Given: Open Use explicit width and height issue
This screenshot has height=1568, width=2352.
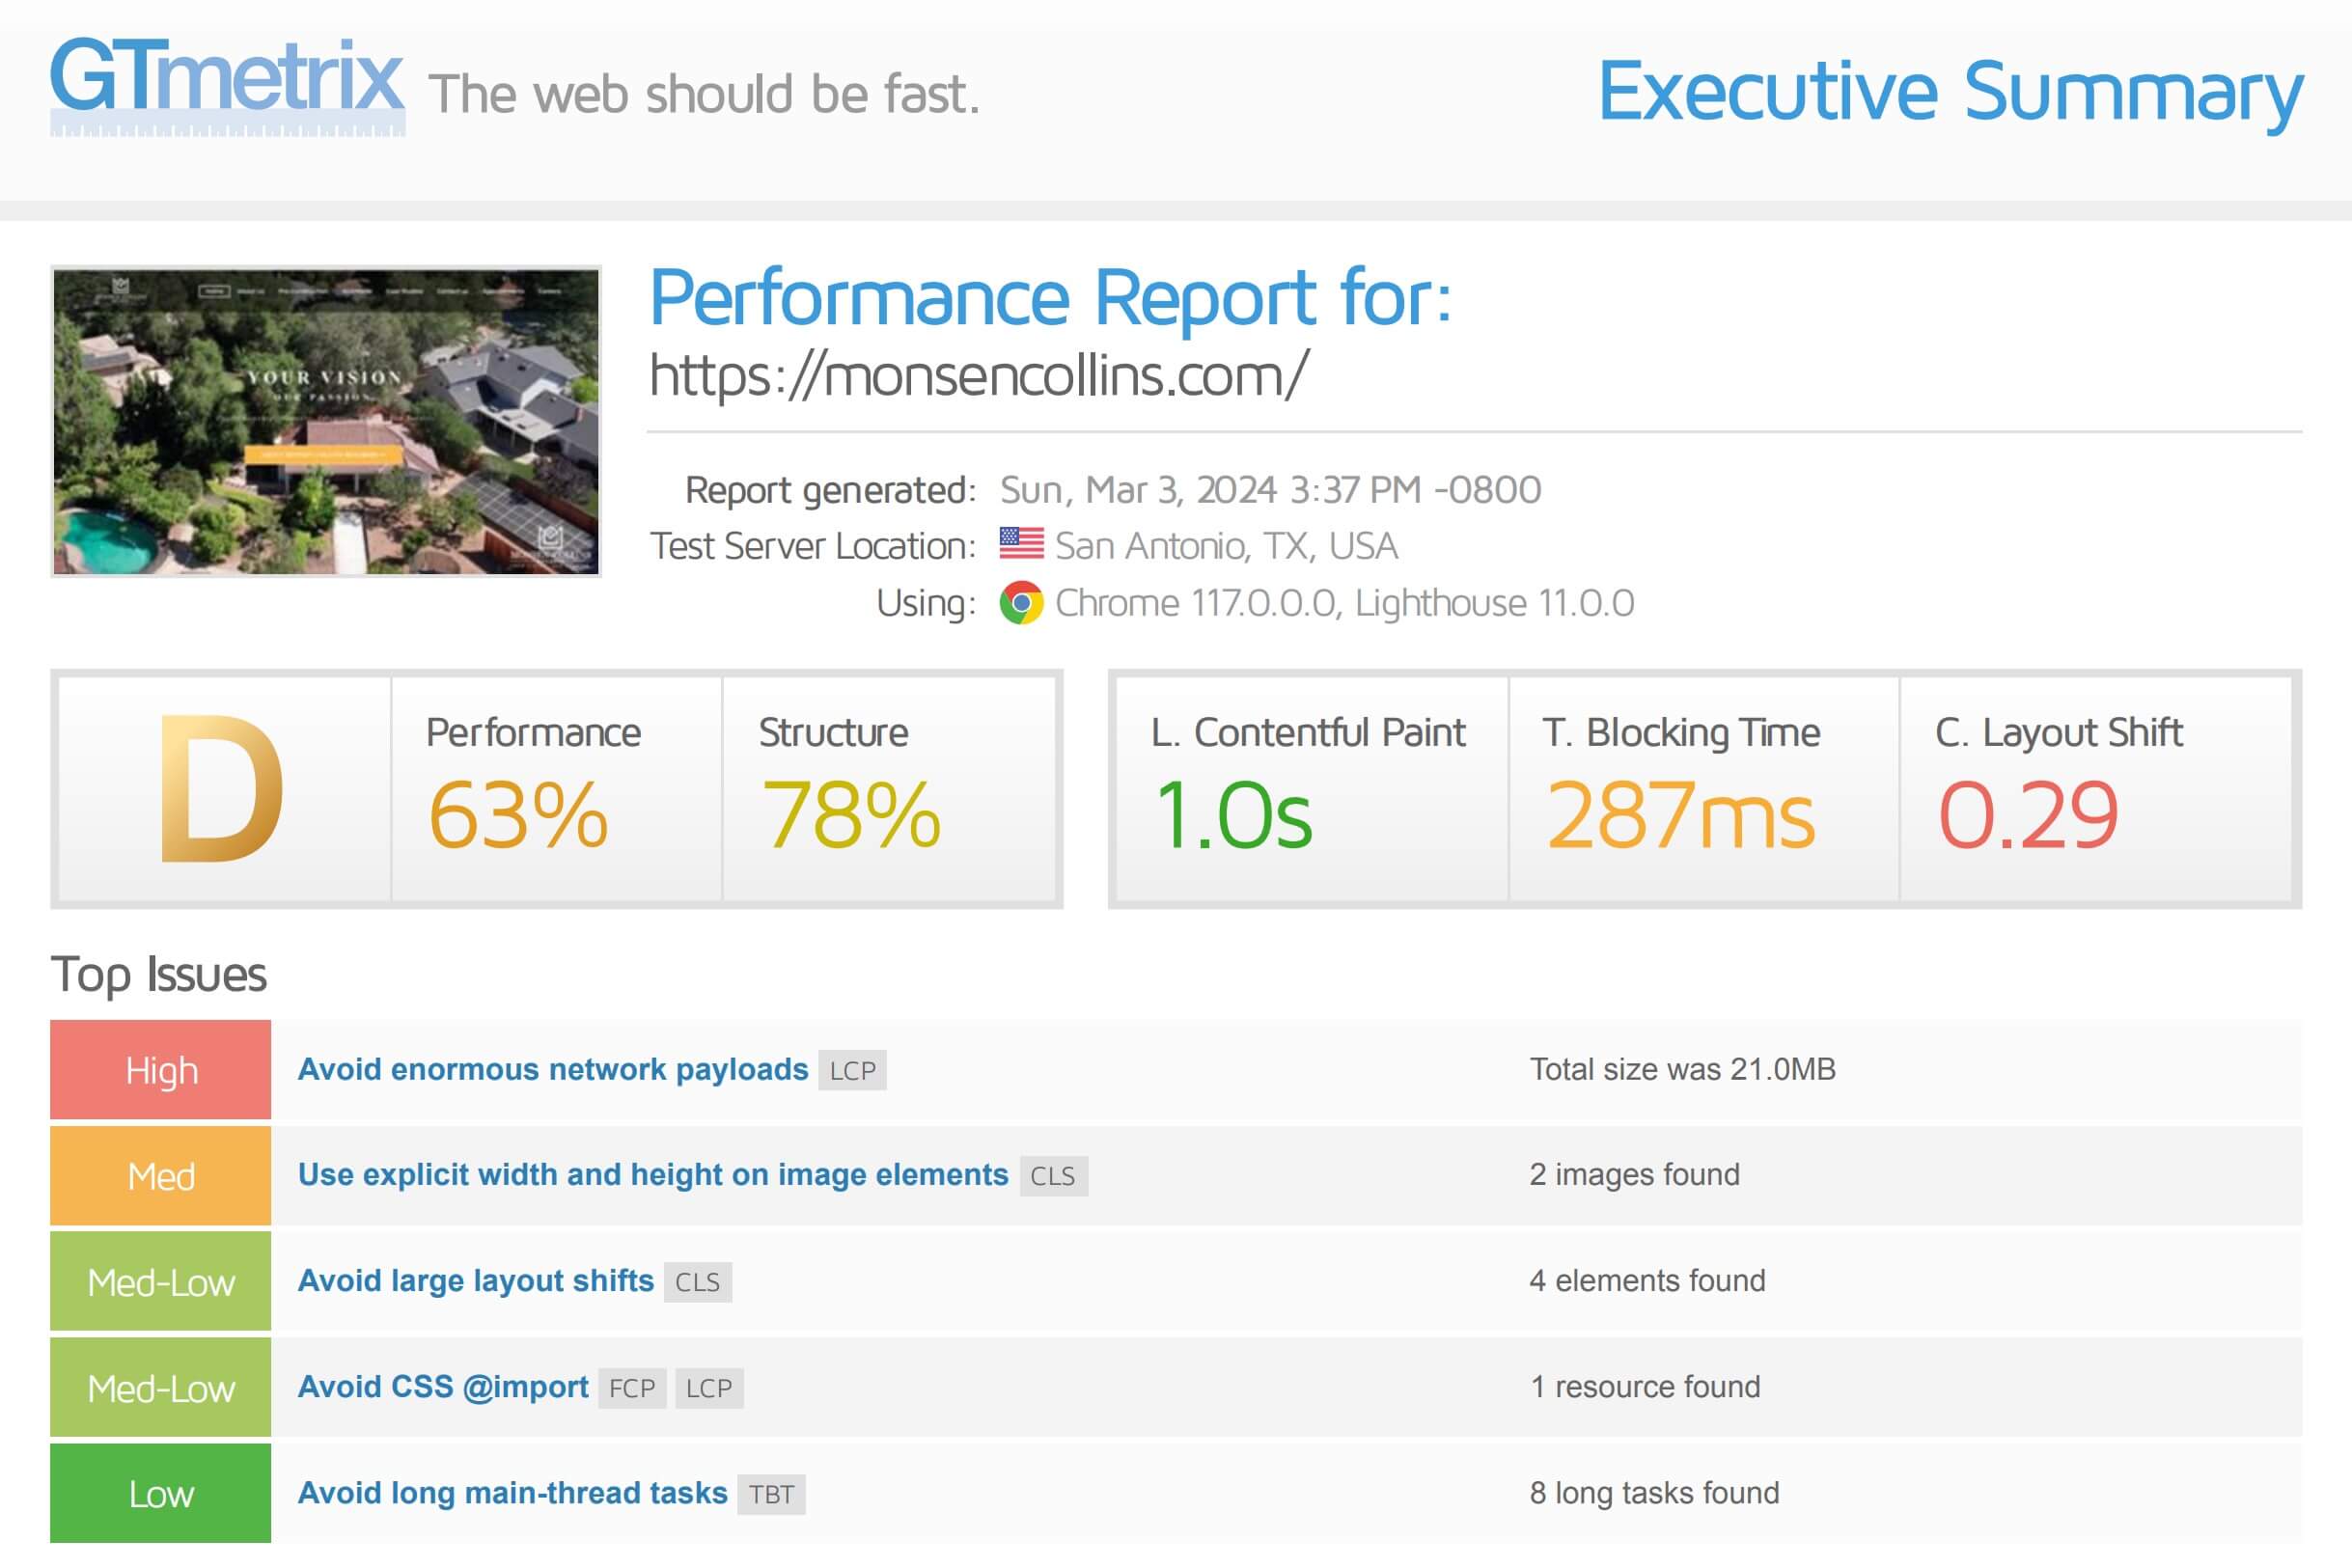Looking at the screenshot, I should pos(651,1176).
